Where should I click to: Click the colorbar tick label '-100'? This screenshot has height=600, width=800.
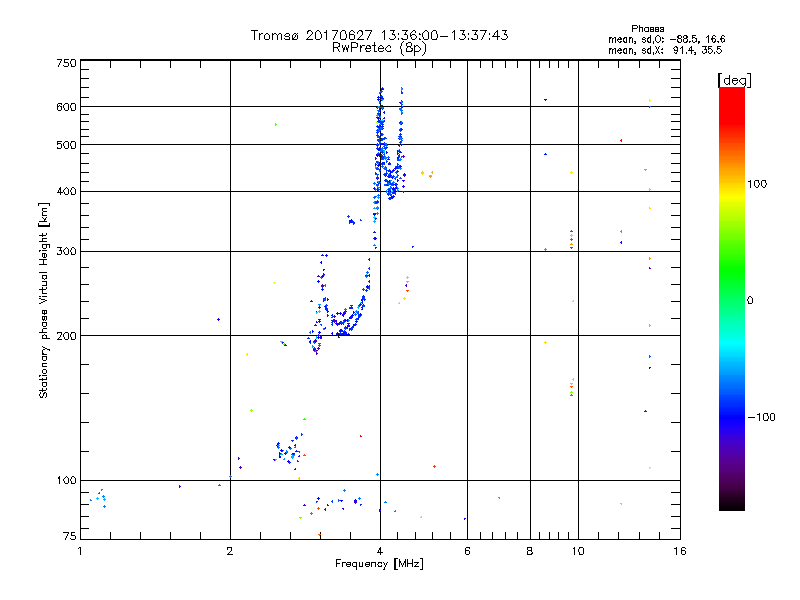point(762,417)
